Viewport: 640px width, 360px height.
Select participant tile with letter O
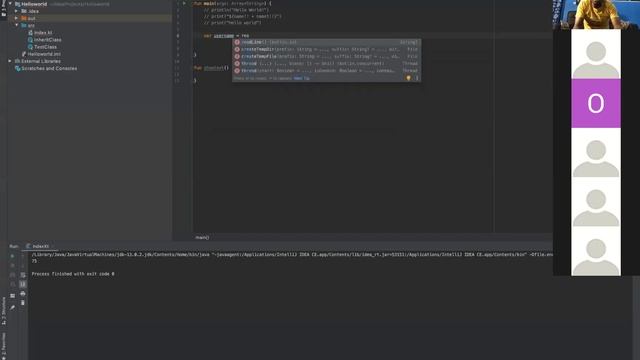click(x=596, y=103)
